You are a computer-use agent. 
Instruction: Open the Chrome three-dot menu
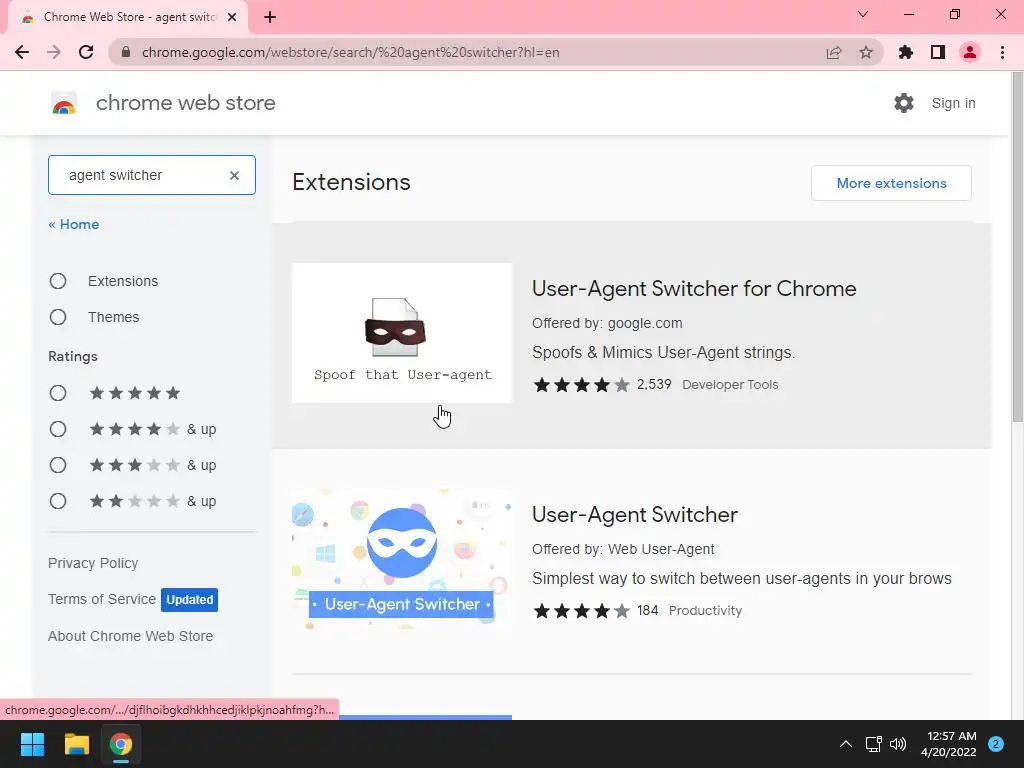[x=1002, y=52]
